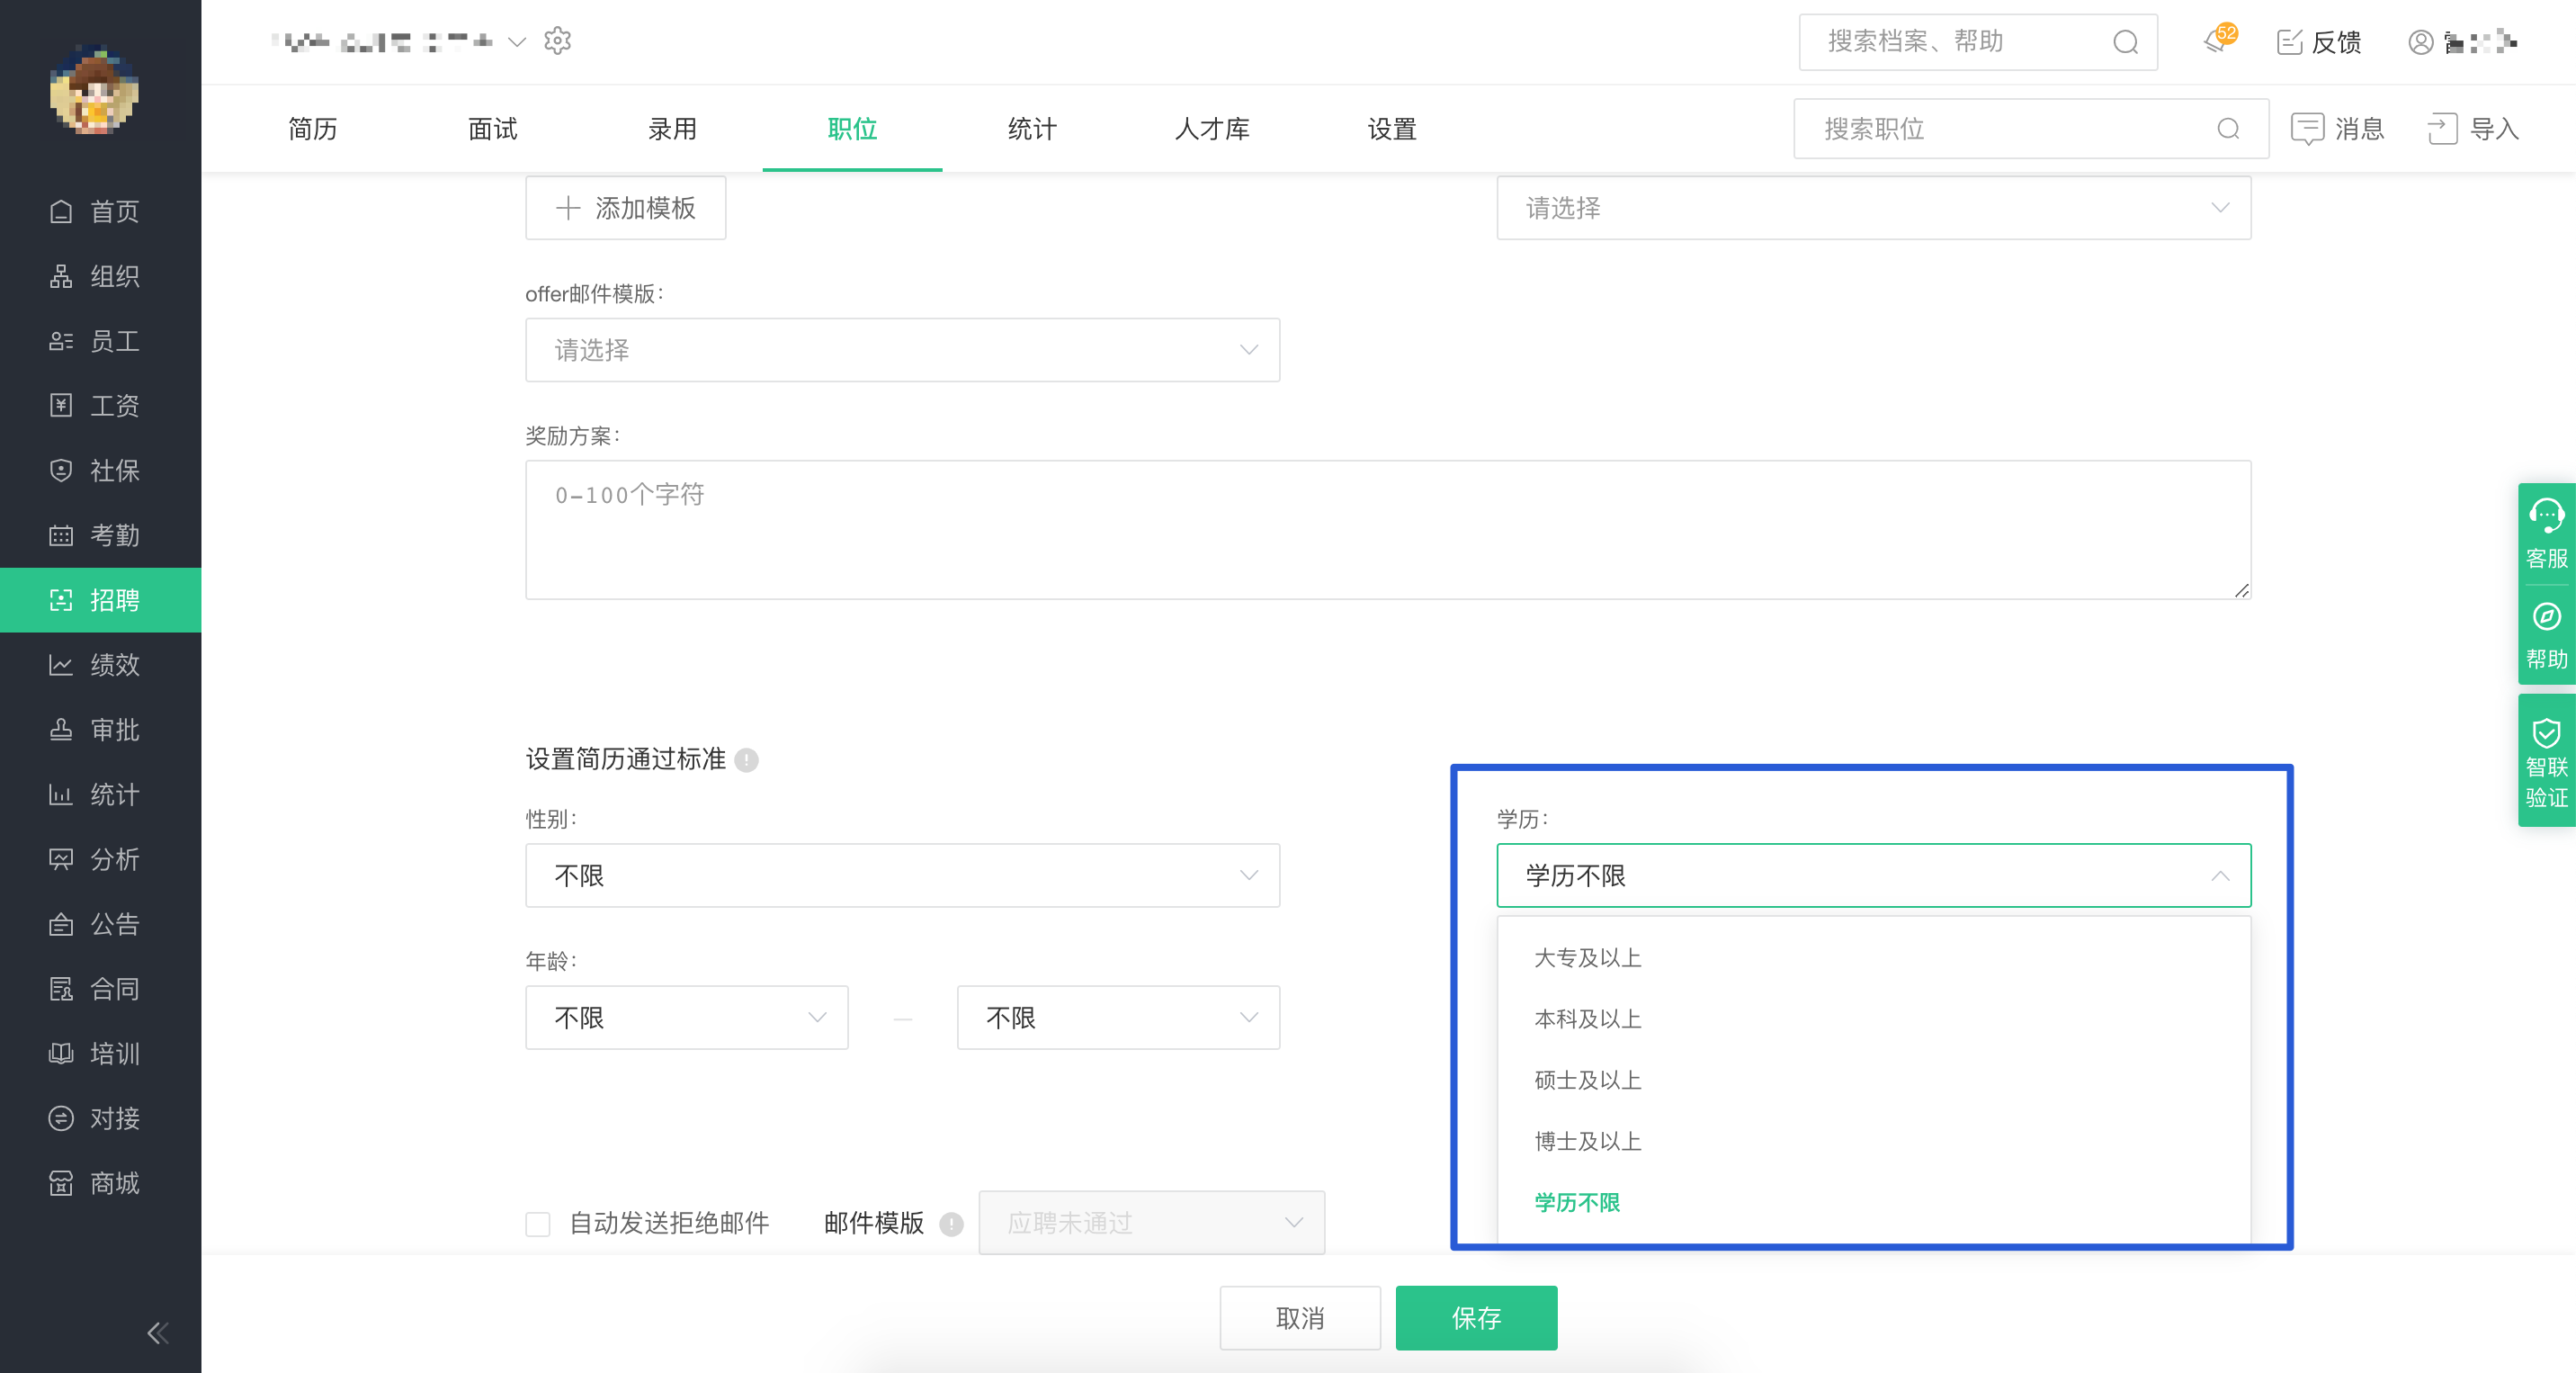Click search icon in 搜索档案、帮助 box
This screenshot has width=2576, height=1373.
(2125, 42)
